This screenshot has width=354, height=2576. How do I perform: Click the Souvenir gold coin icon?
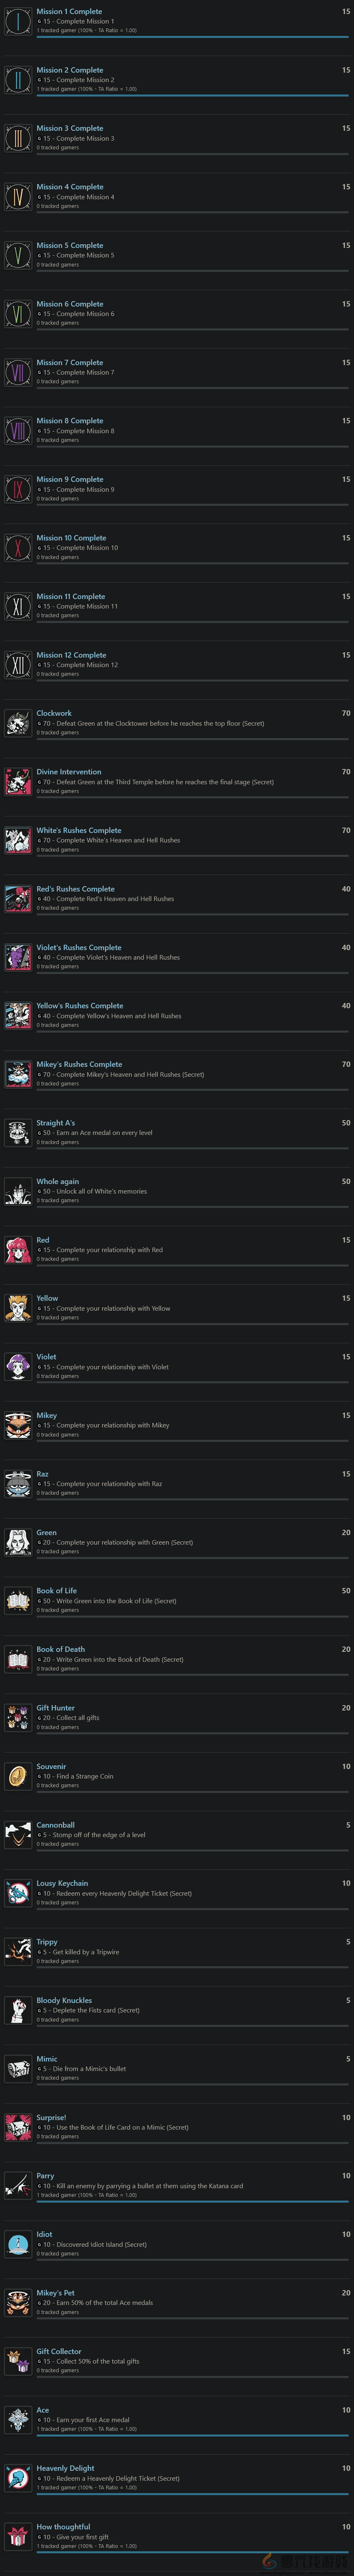(18, 1776)
